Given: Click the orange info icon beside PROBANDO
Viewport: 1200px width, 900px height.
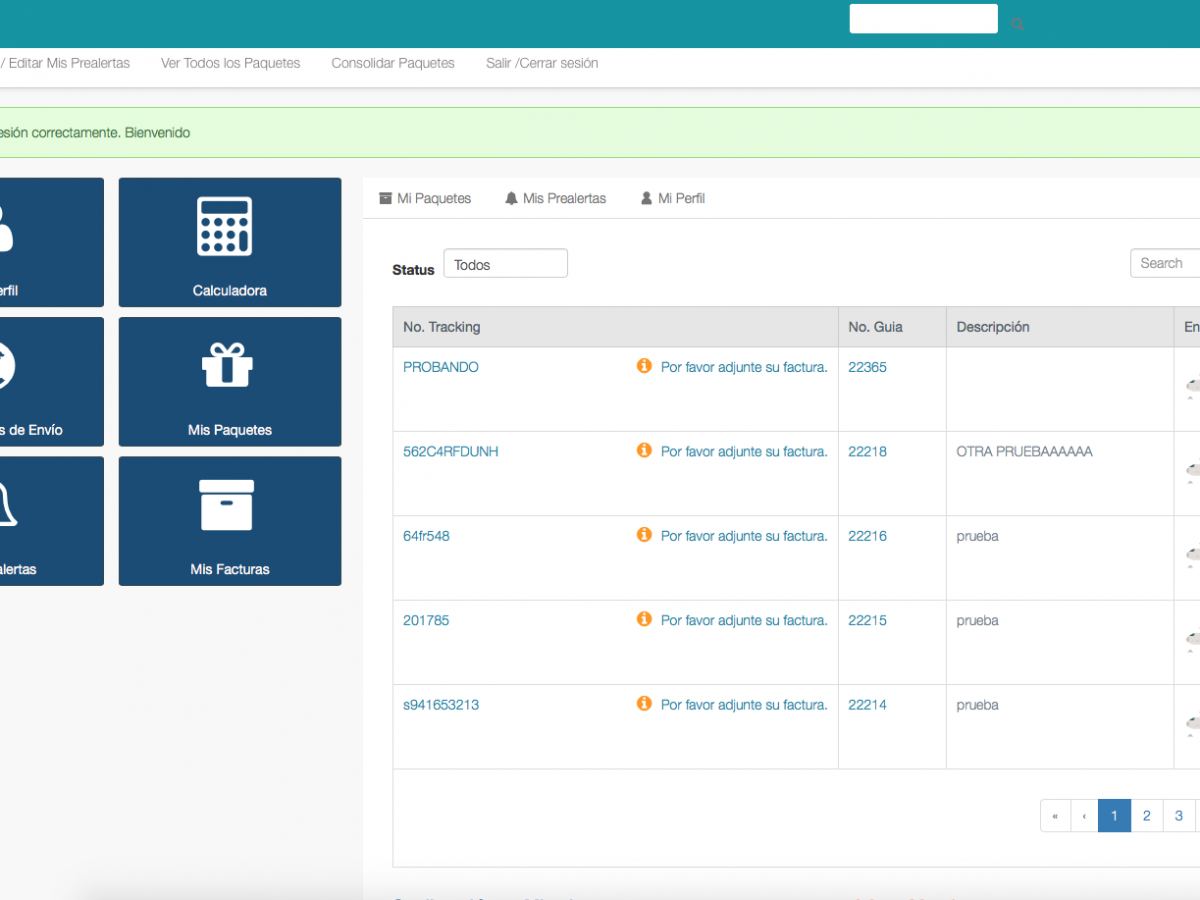Looking at the screenshot, I should [x=644, y=366].
